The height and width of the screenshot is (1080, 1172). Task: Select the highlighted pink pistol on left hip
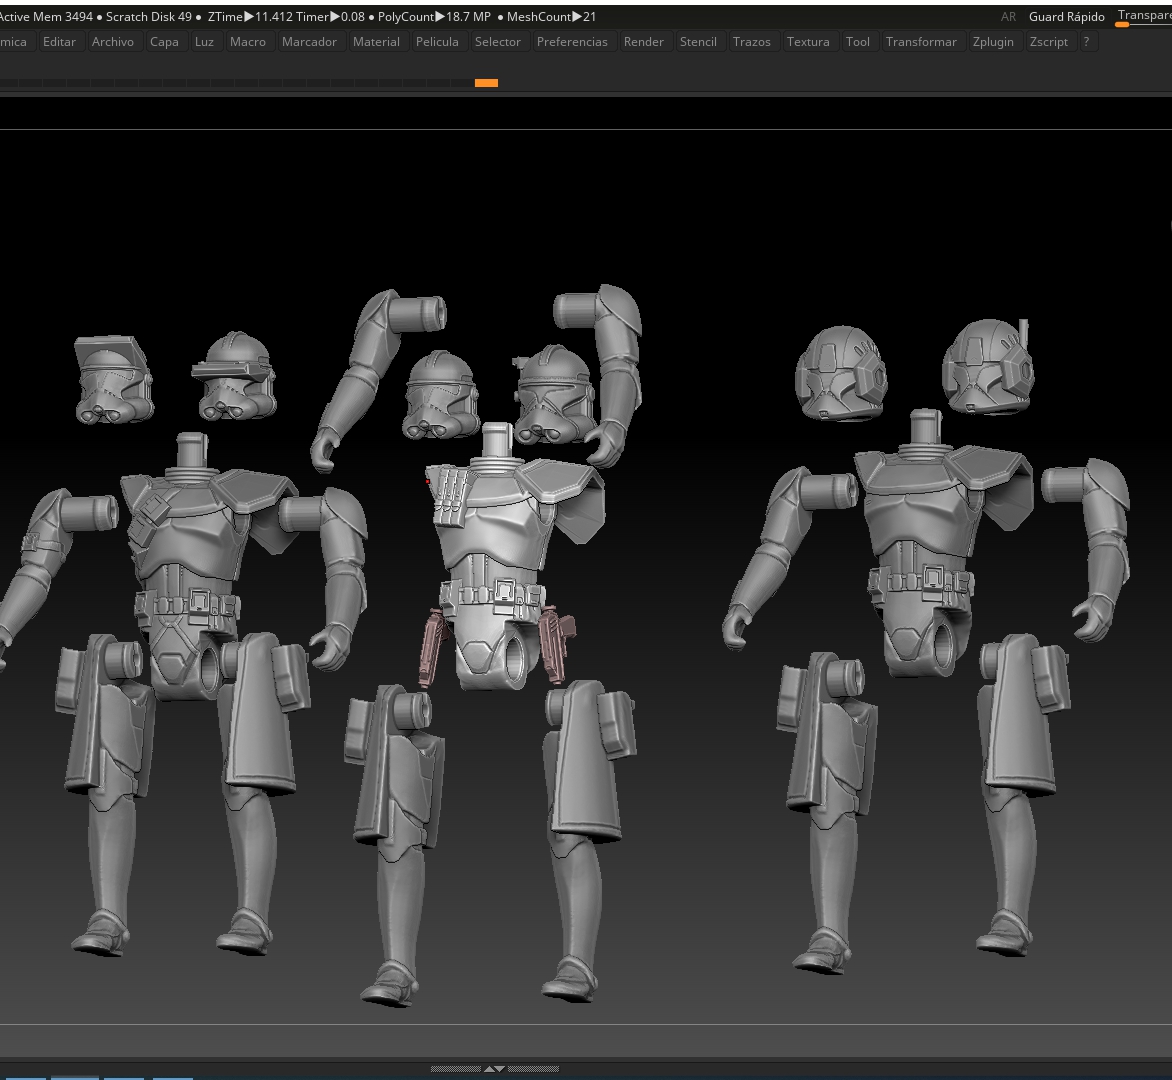433,647
